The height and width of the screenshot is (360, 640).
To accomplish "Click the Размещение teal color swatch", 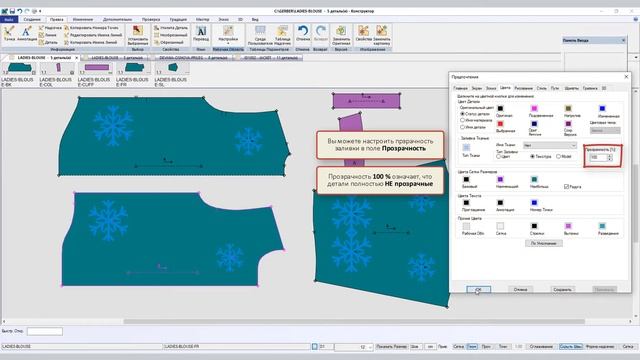I will pos(602,226).
